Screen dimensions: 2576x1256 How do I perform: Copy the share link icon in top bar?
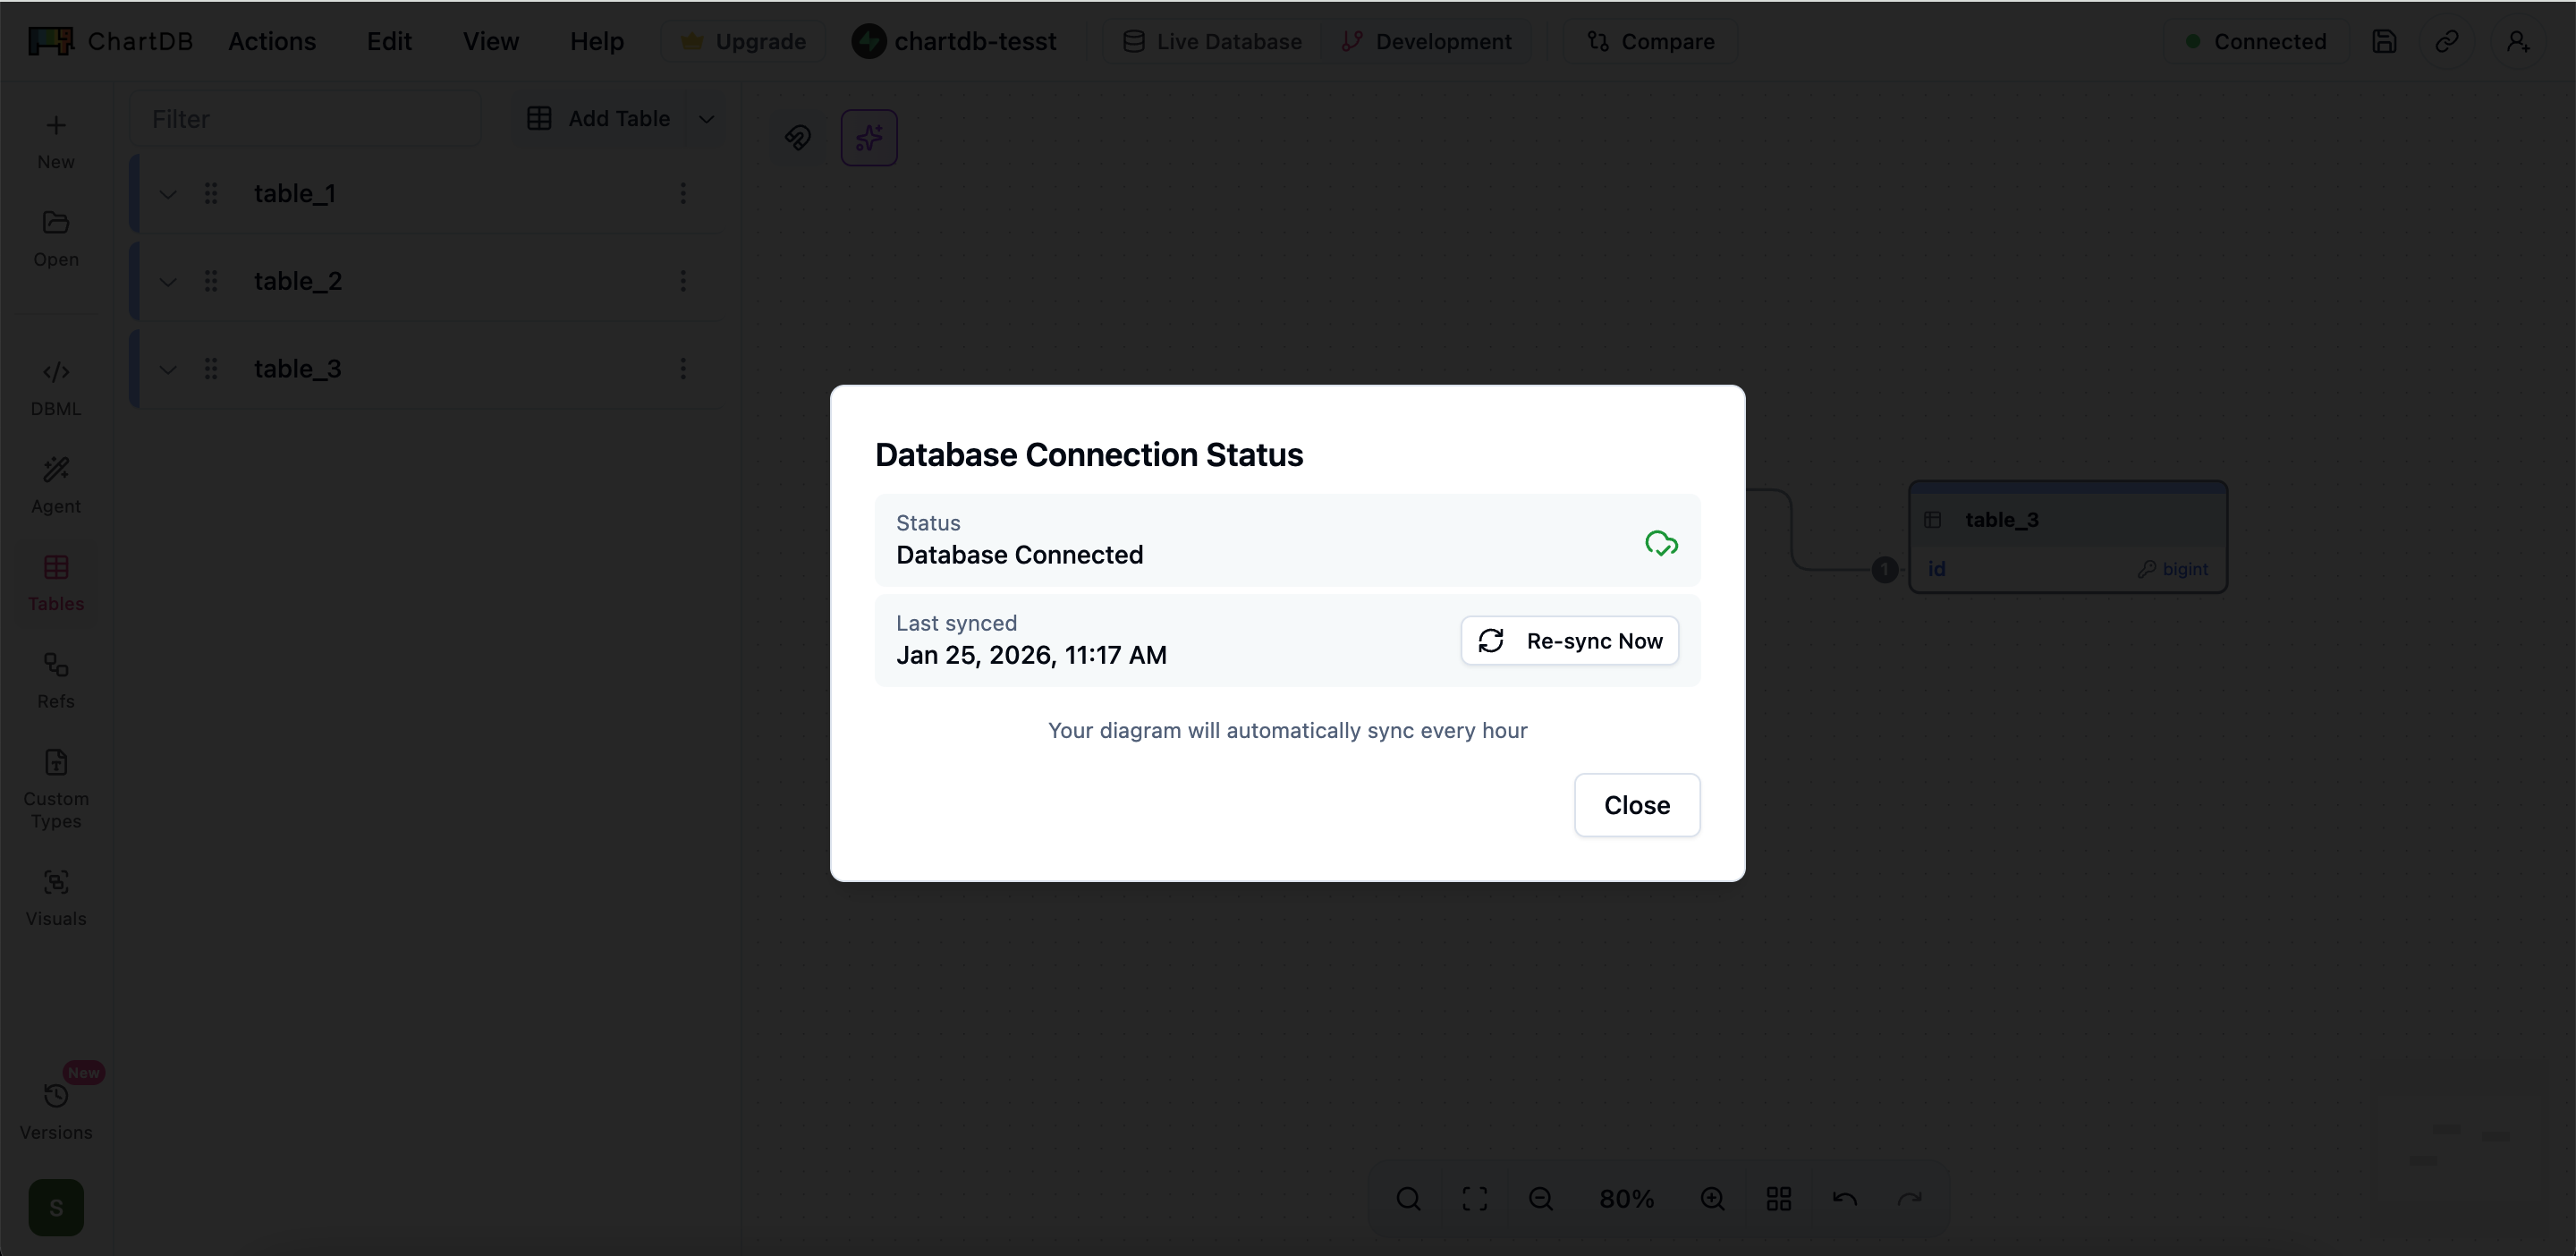2448,41
